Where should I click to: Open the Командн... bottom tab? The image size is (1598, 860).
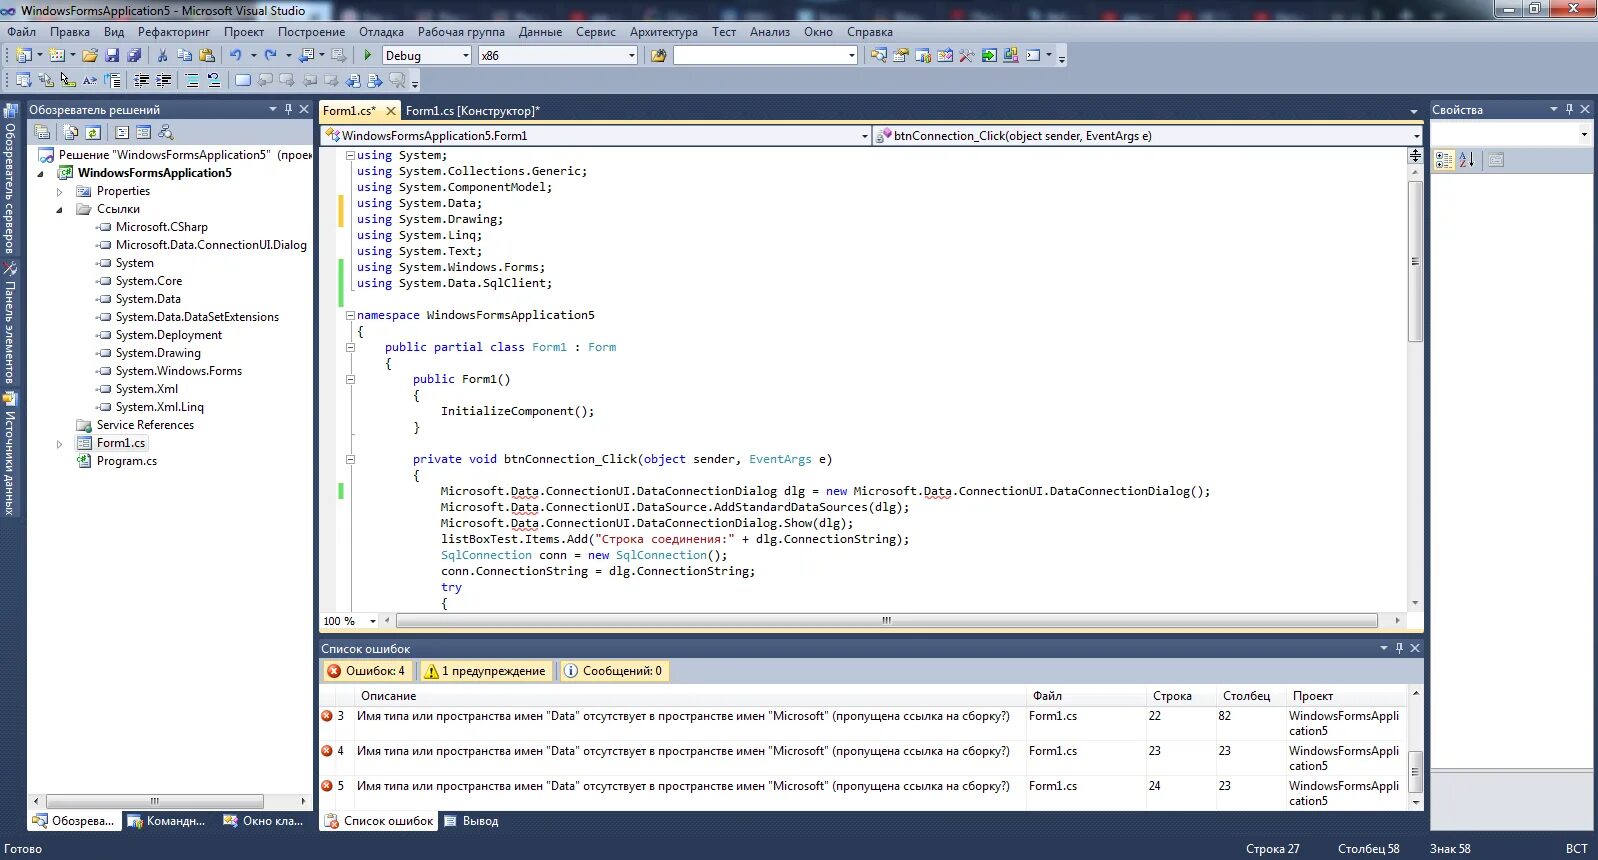[166, 821]
